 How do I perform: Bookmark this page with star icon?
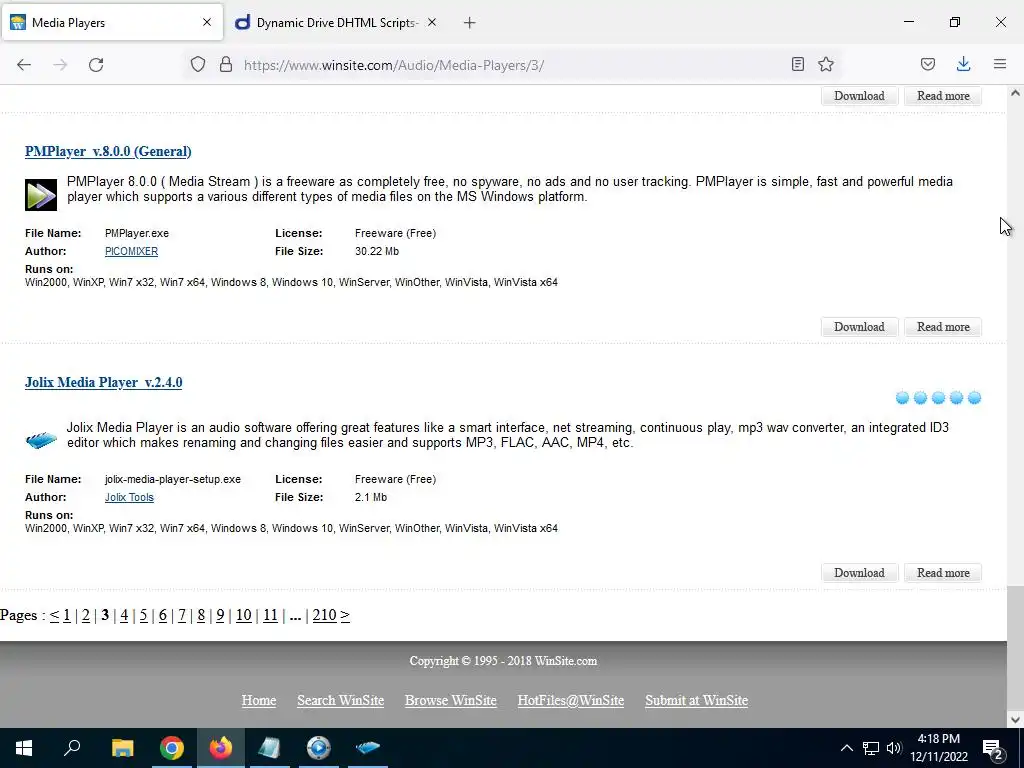[826, 64]
